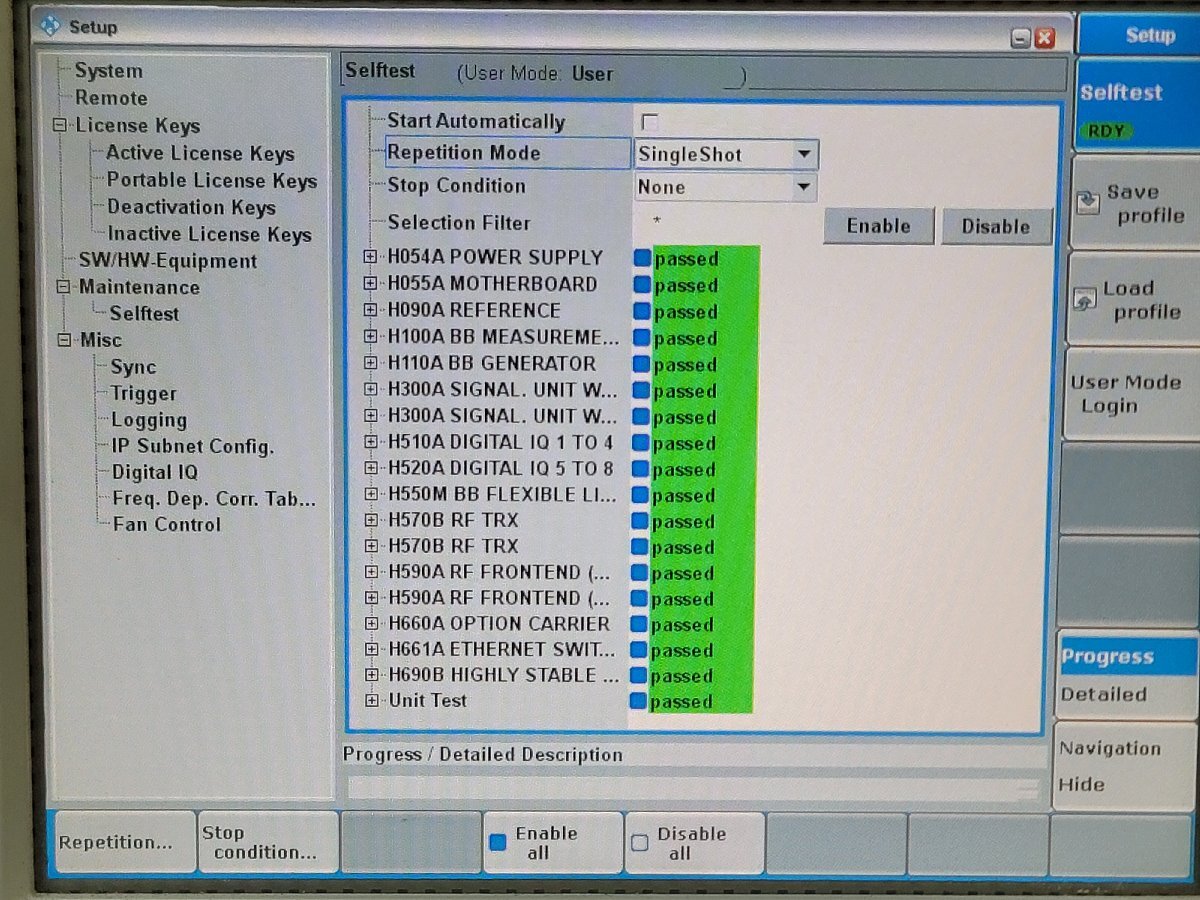Toggle the blue checkbox for H510A DIGITAL IQ 1 TO 4
The width and height of the screenshot is (1200, 900).
641,443
